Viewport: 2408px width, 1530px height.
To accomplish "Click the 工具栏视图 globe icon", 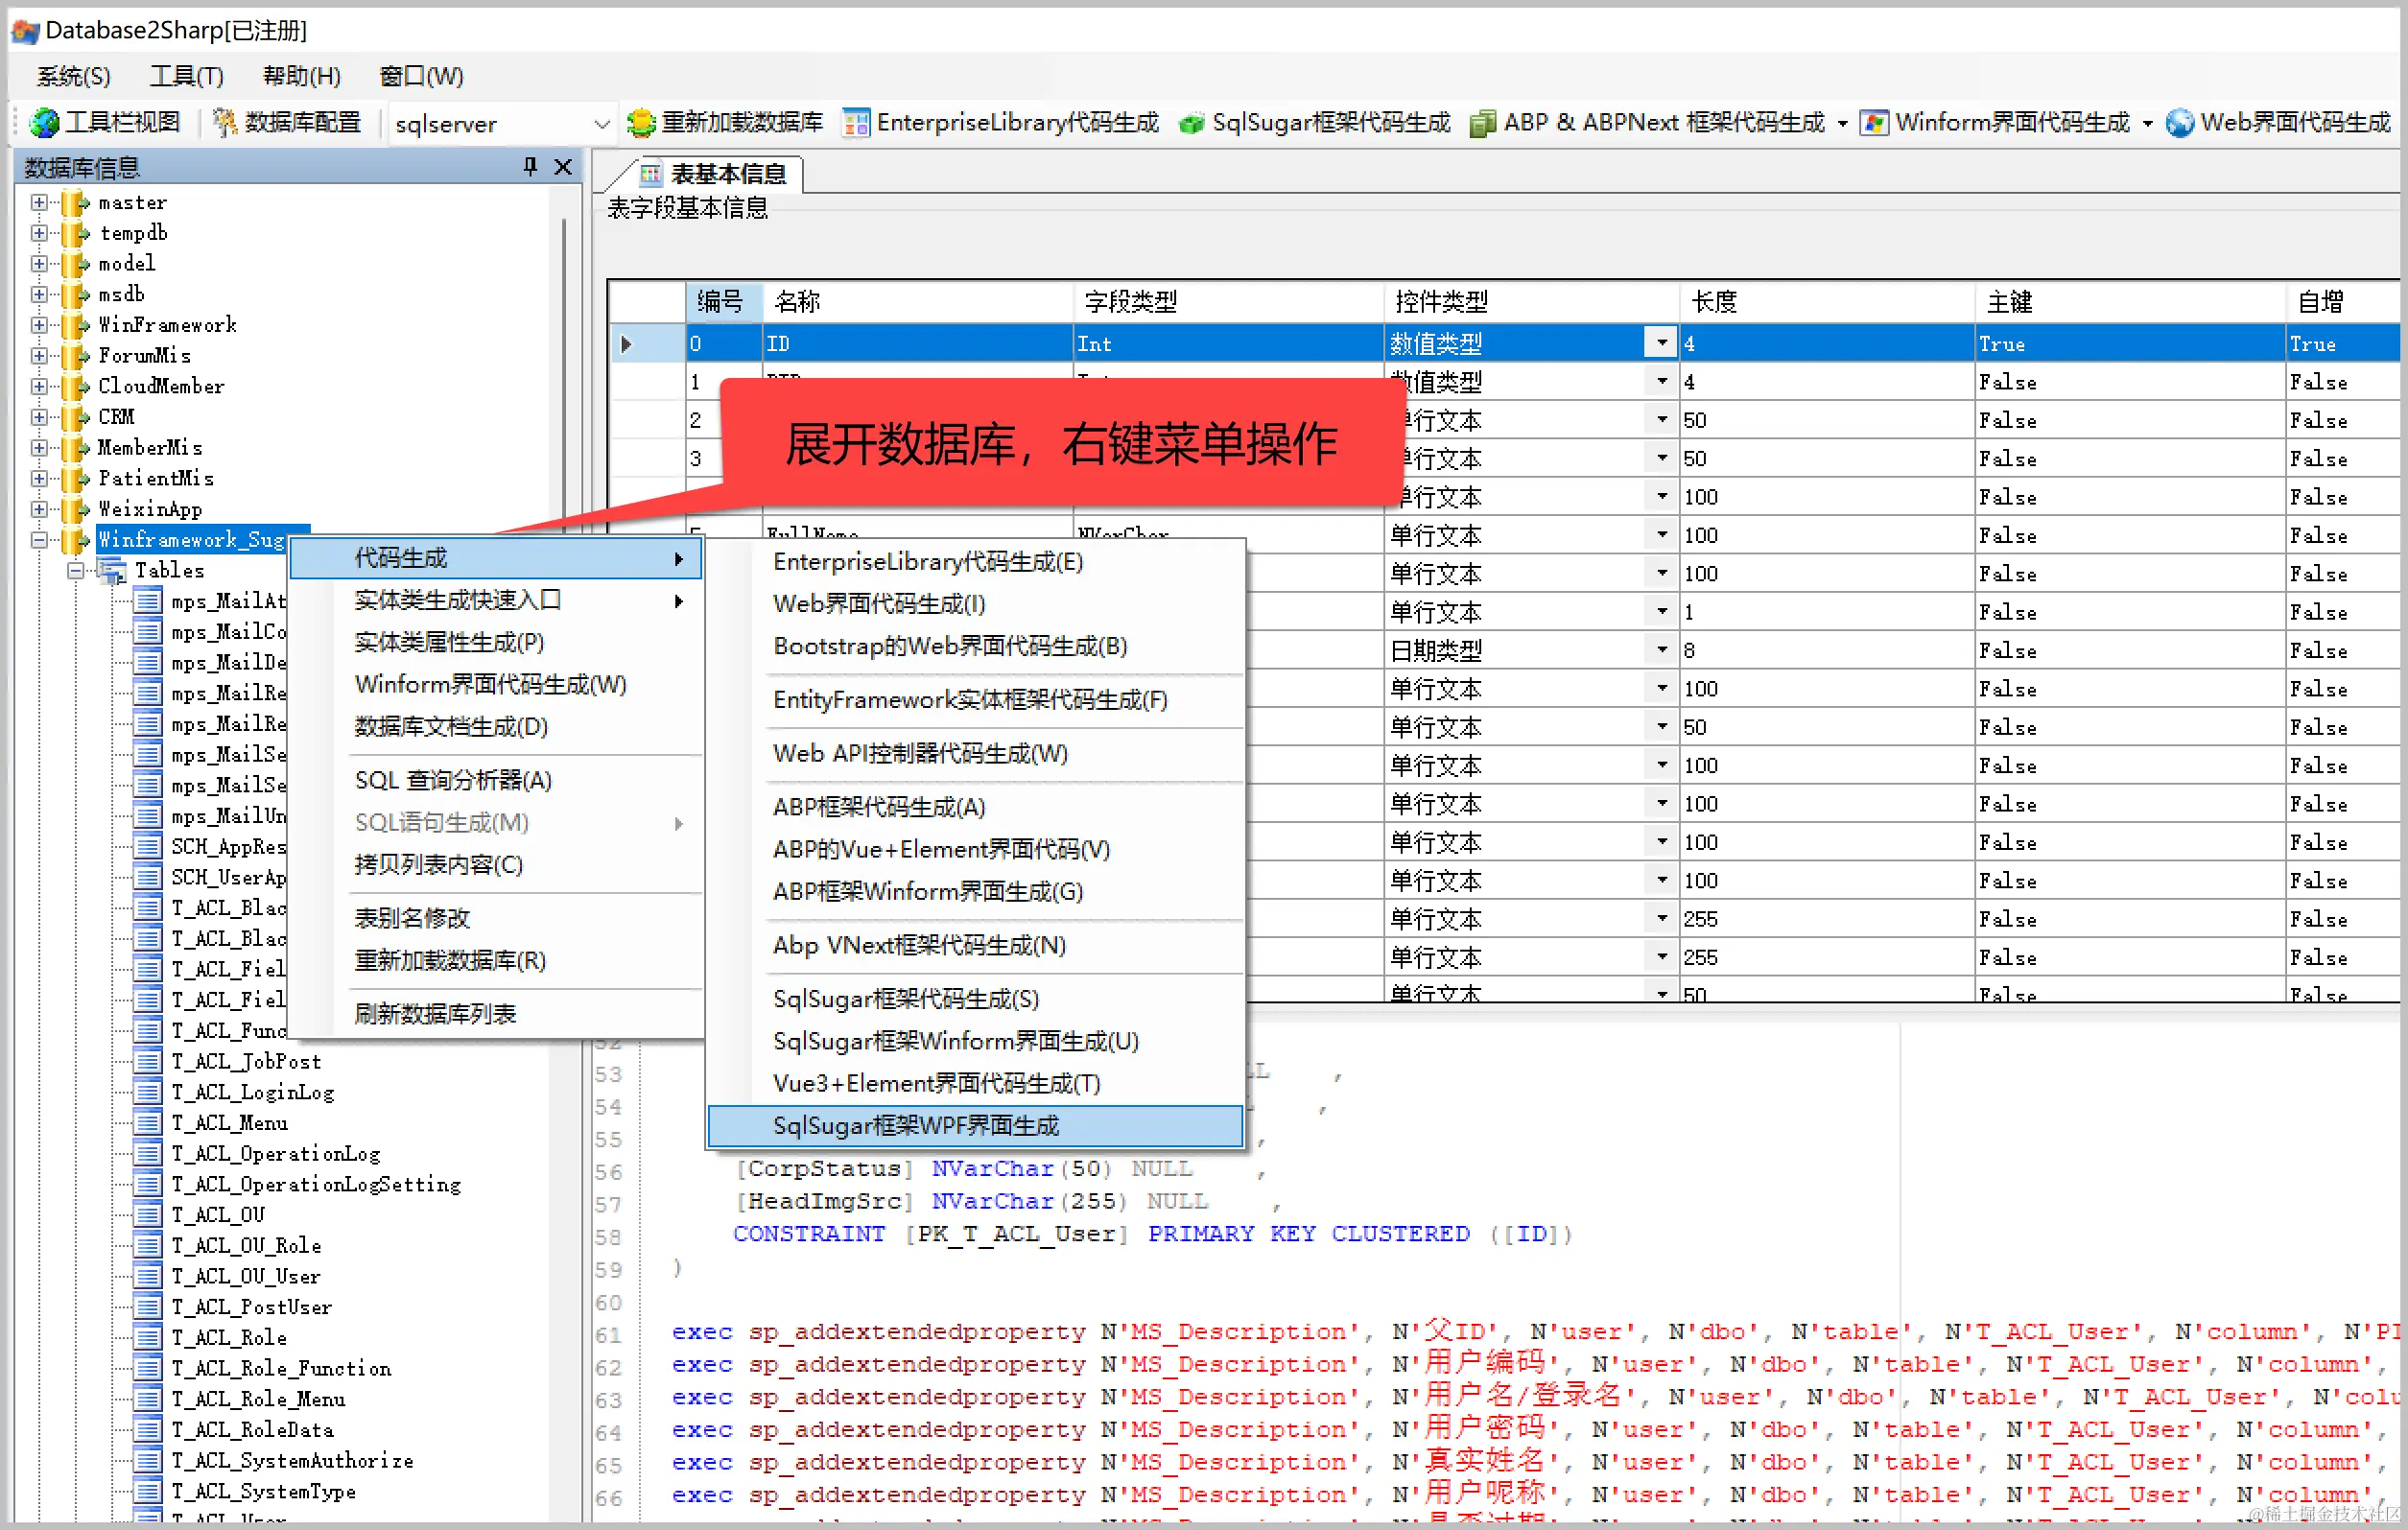I will click(44, 123).
